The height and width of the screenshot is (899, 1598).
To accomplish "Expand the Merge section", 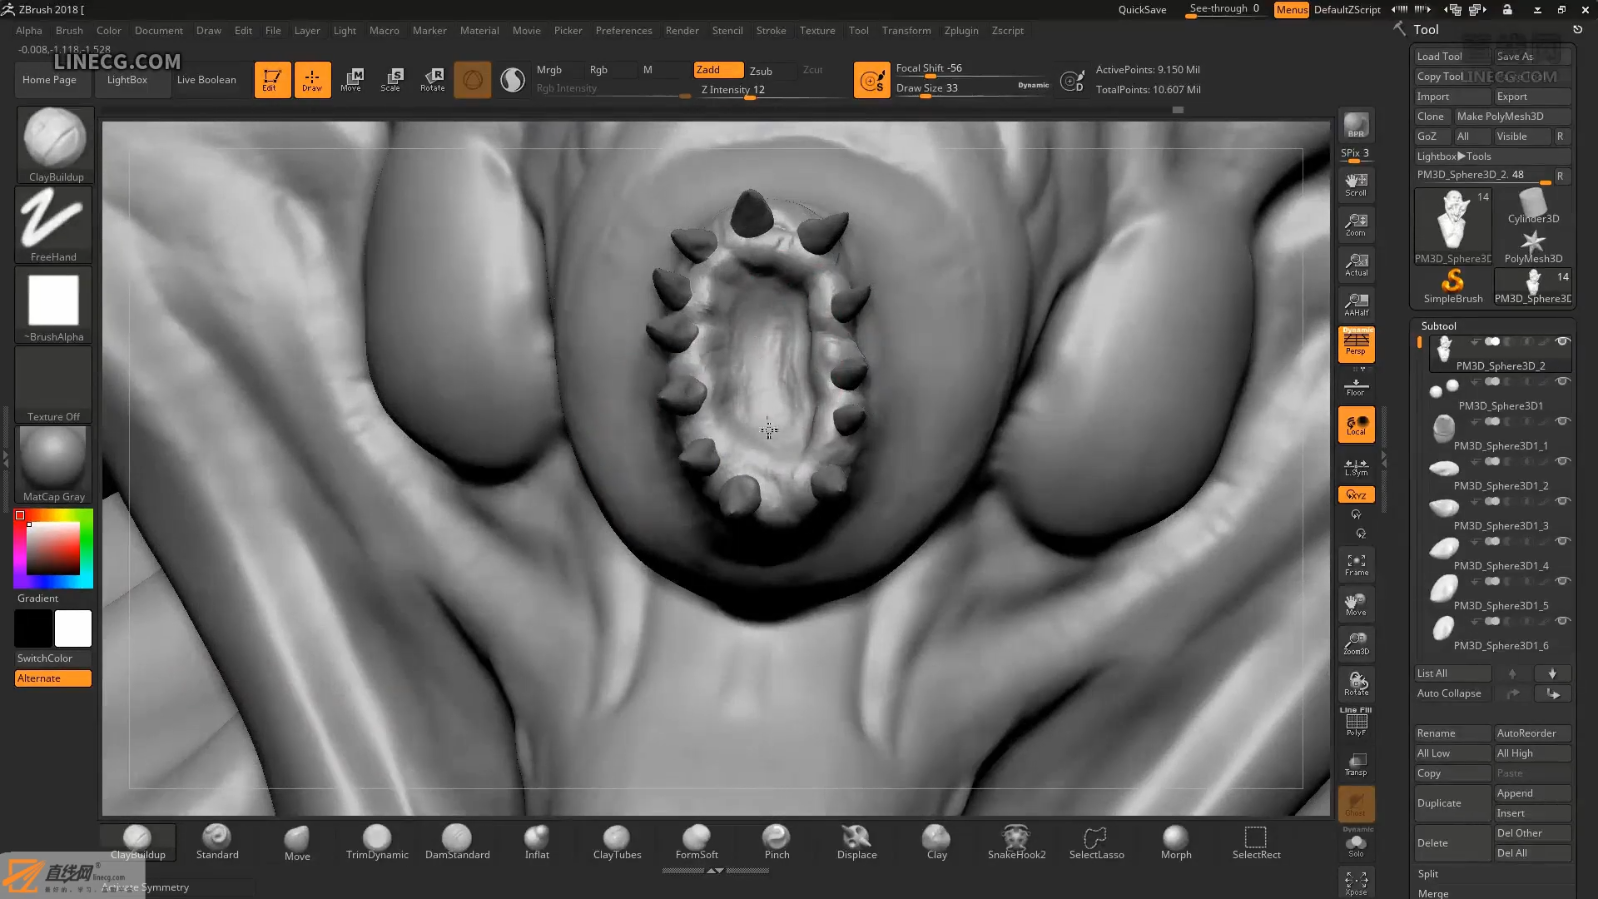I will (x=1432, y=893).
